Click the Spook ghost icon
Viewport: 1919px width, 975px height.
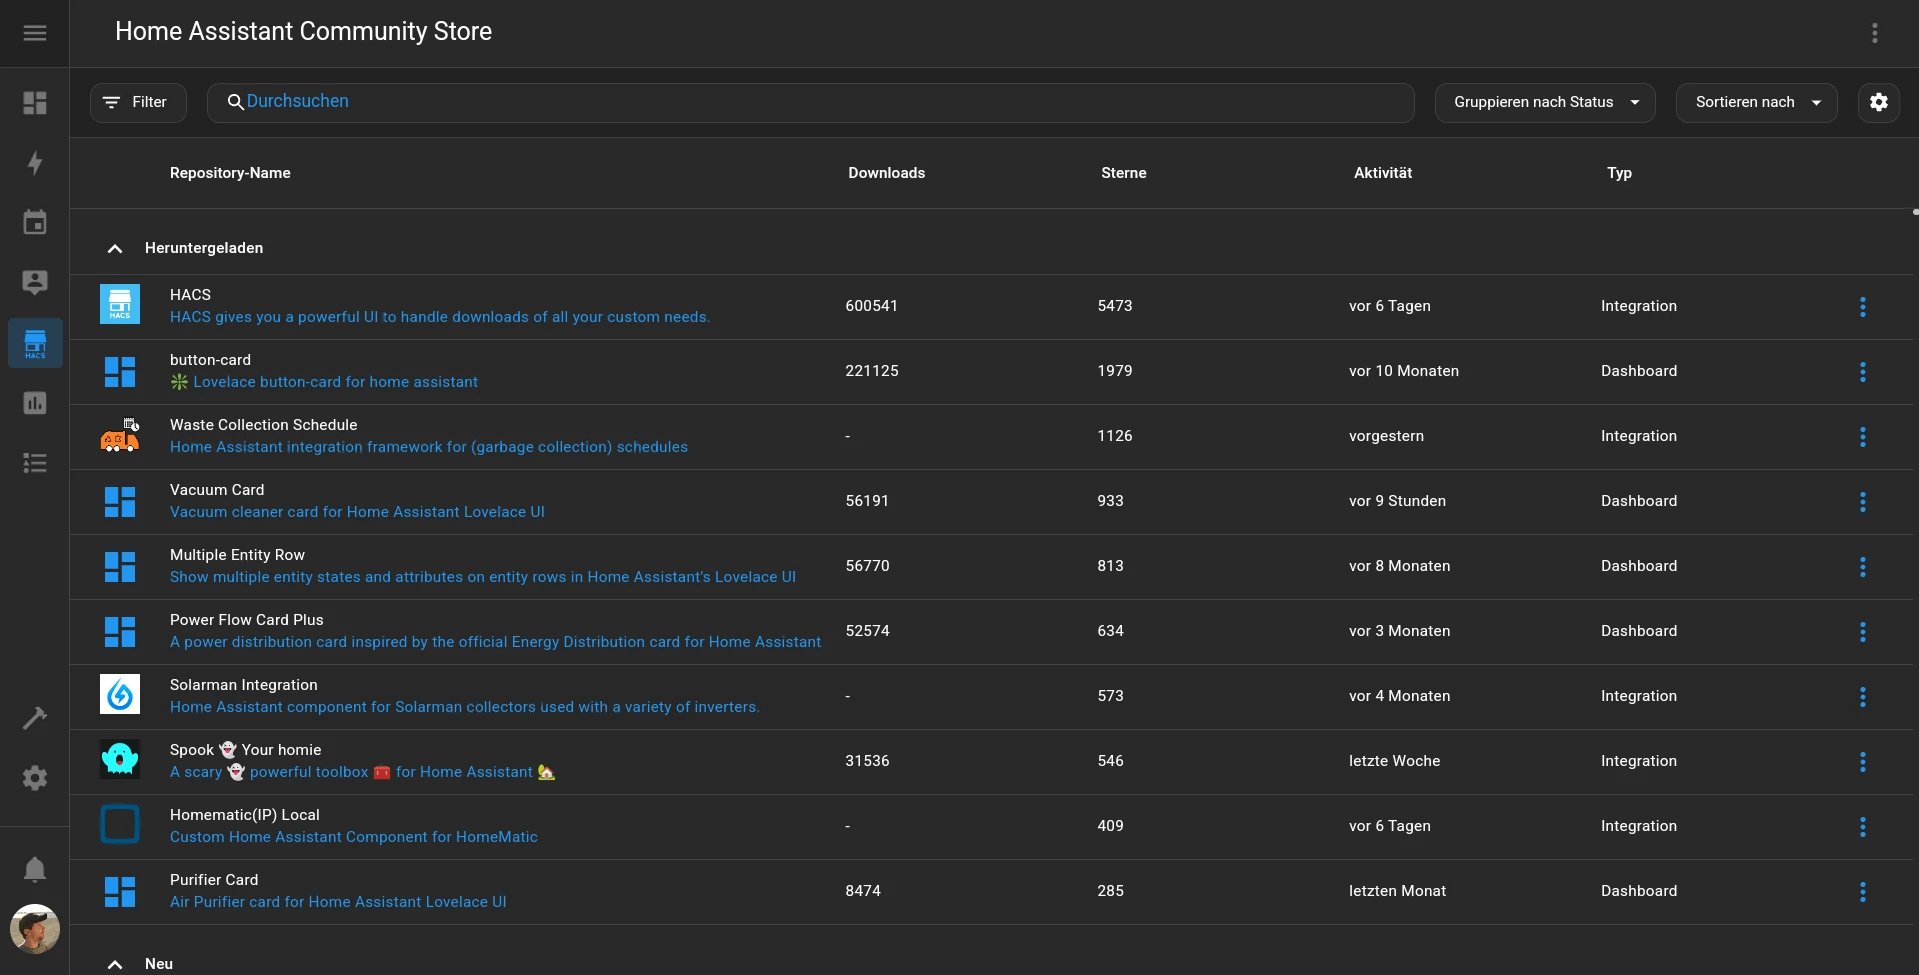[x=120, y=759]
